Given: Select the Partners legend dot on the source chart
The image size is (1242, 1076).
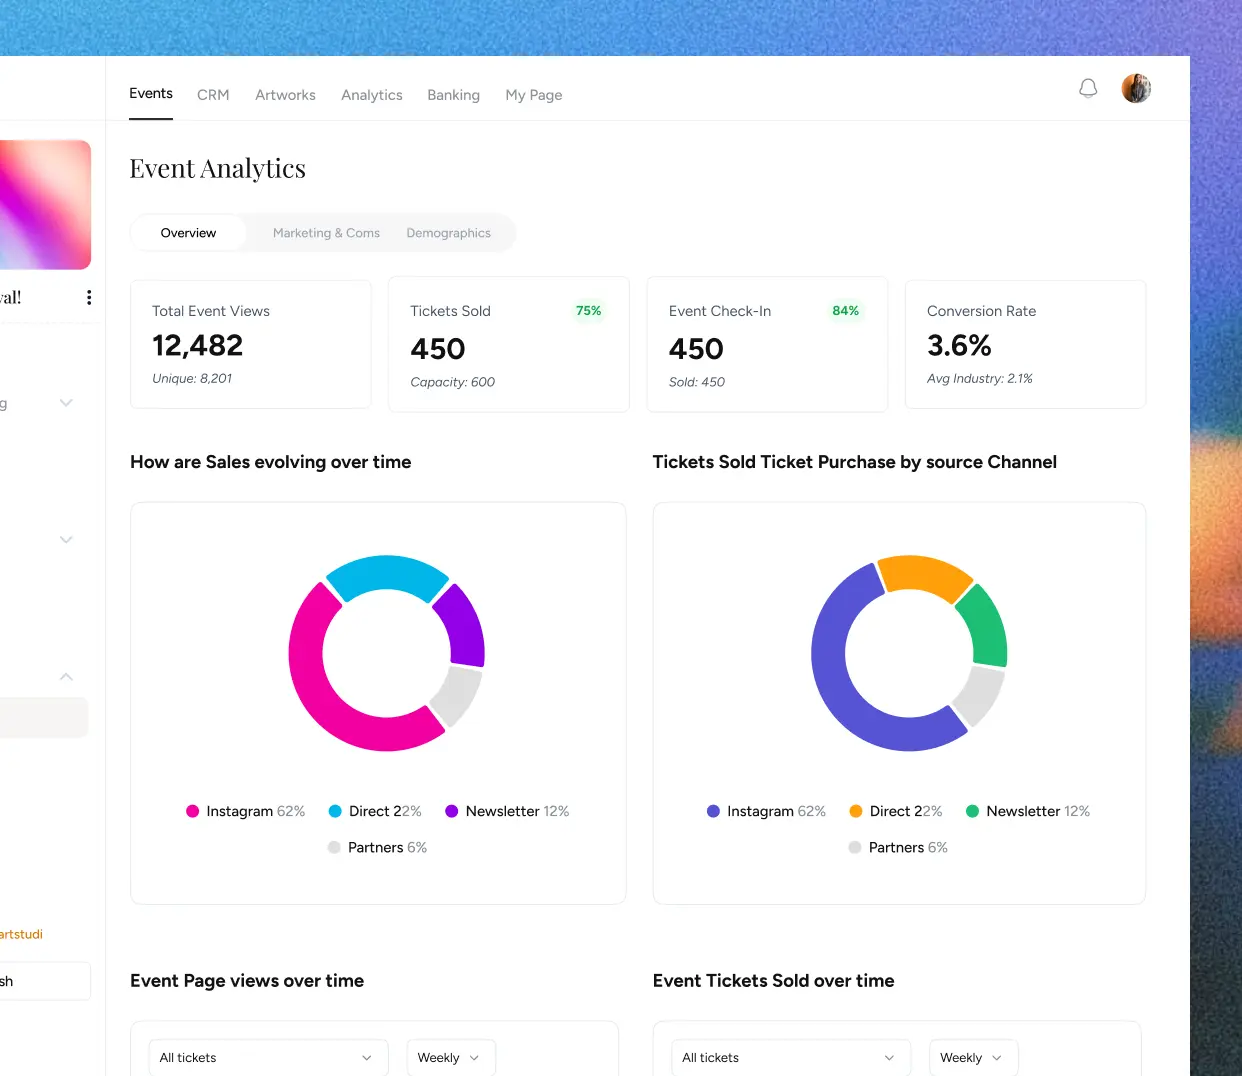Looking at the screenshot, I should (854, 847).
